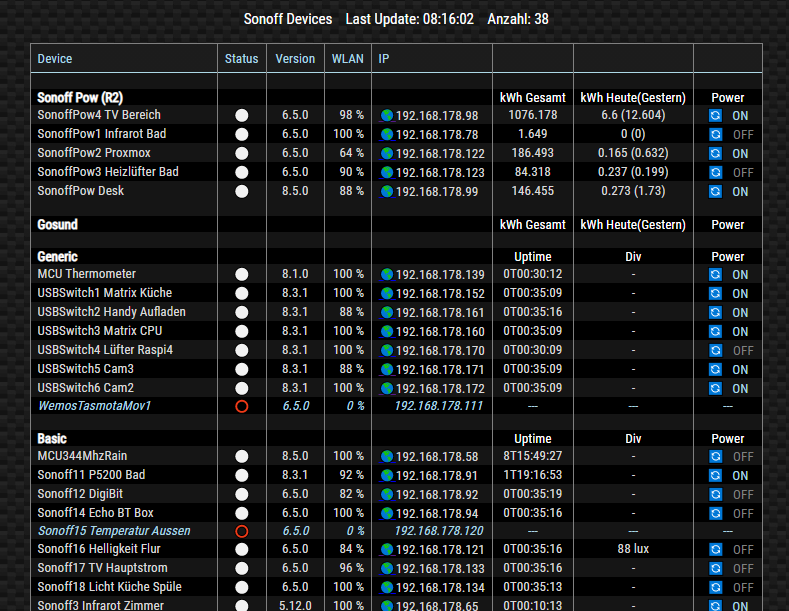Image resolution: width=789 pixels, height=611 pixels.
Task: Toggle power OFF label for SonoffPow1 Infrarot Bad
Action: pos(743,135)
